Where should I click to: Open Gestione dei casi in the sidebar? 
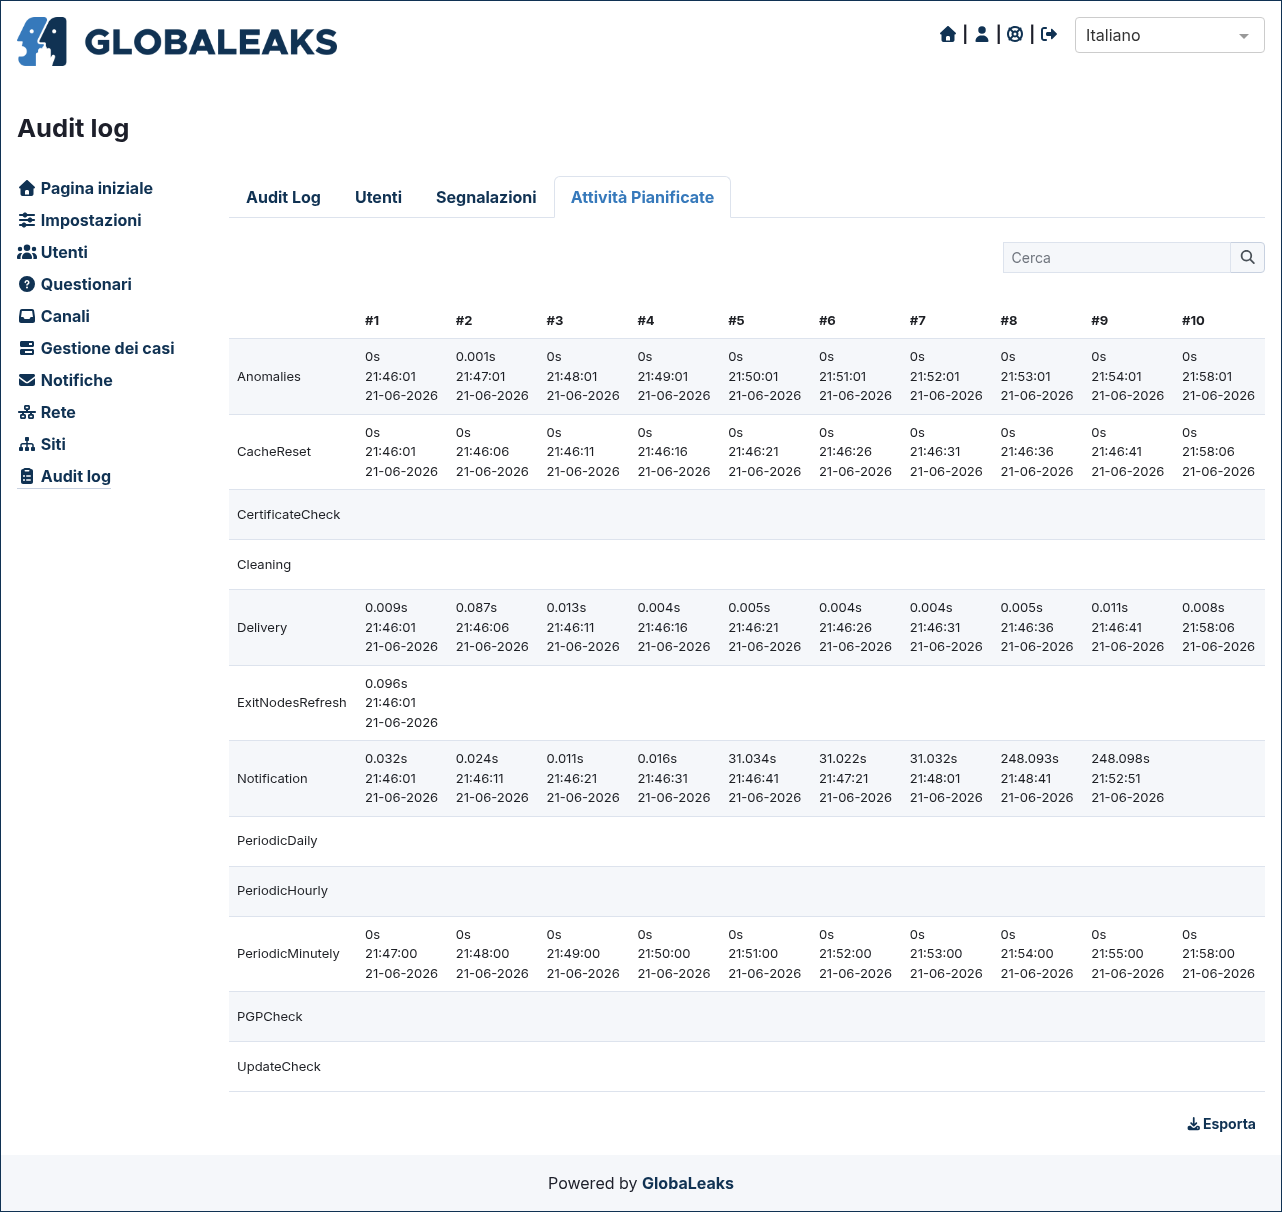click(x=107, y=348)
